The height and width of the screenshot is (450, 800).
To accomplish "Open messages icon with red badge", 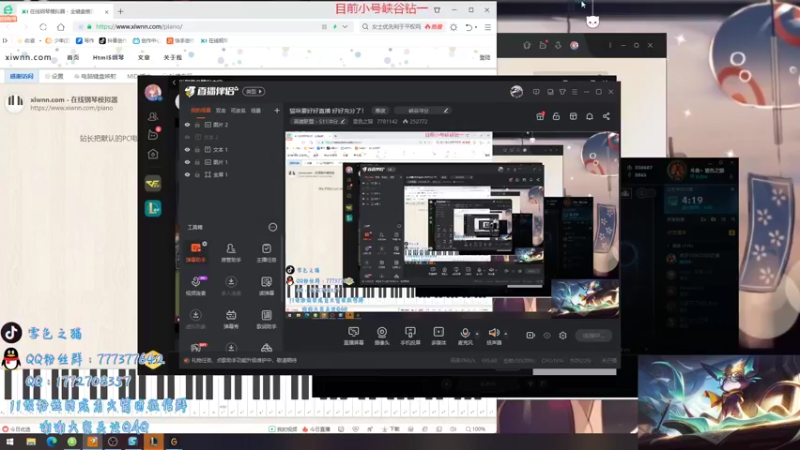I will coord(153,135).
